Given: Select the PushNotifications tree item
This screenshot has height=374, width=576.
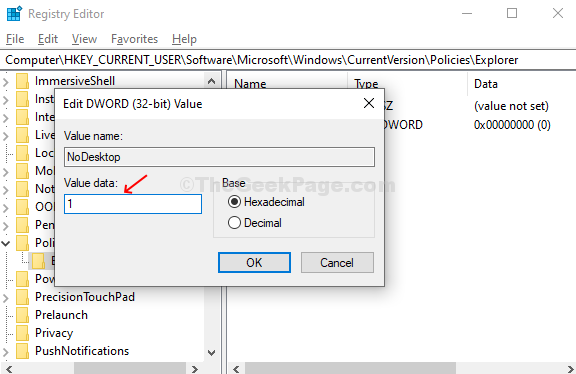Looking at the screenshot, I should pos(82,351).
